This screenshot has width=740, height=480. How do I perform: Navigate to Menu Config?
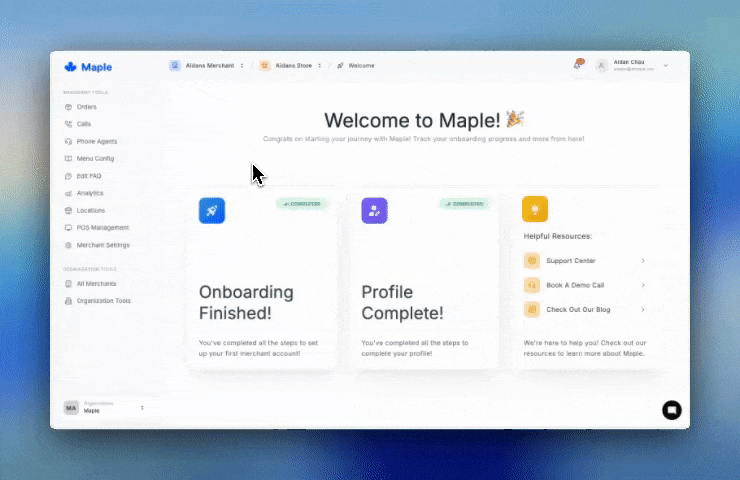[95, 159]
